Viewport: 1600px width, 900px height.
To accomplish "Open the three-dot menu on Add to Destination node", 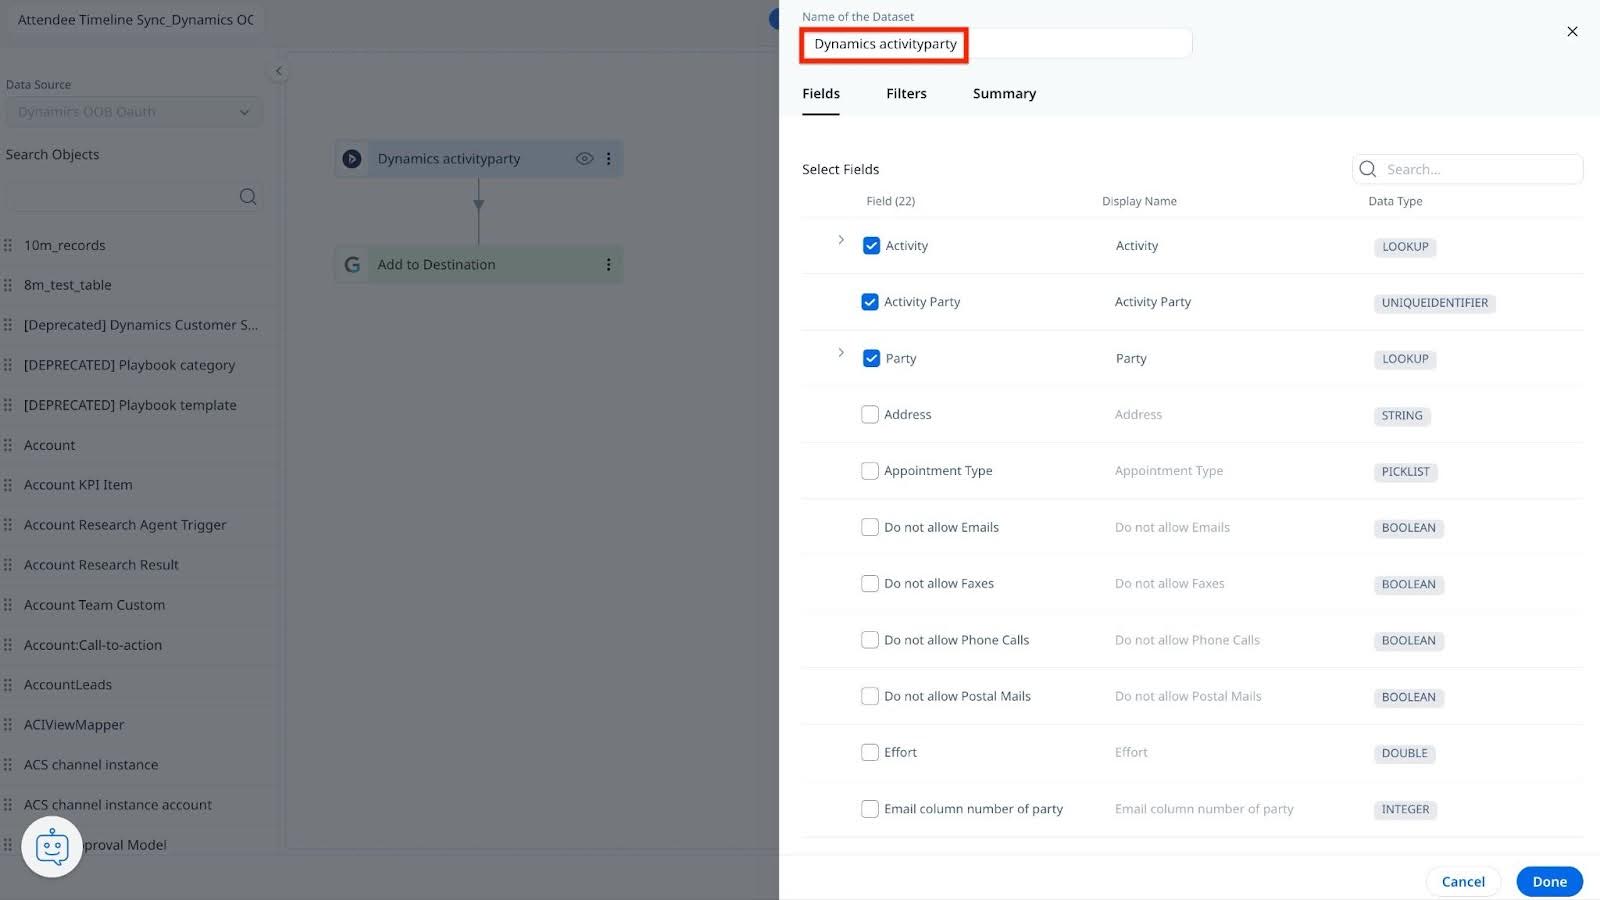I will [608, 264].
